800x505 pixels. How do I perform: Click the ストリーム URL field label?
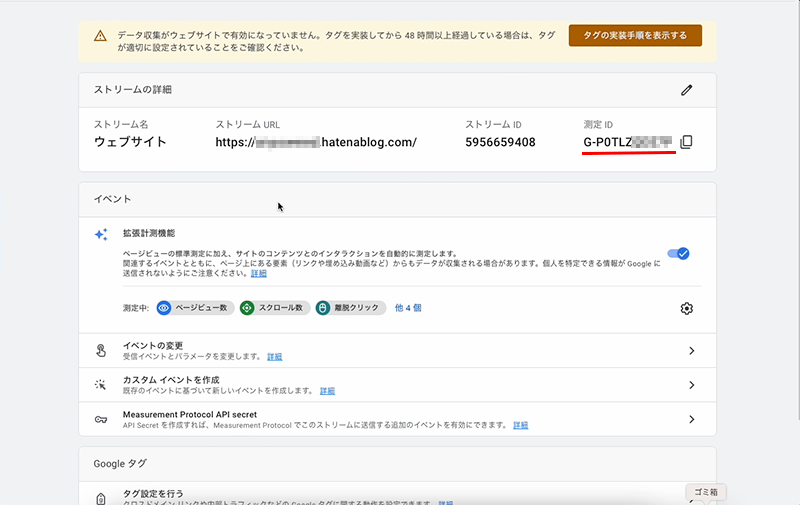point(247,124)
